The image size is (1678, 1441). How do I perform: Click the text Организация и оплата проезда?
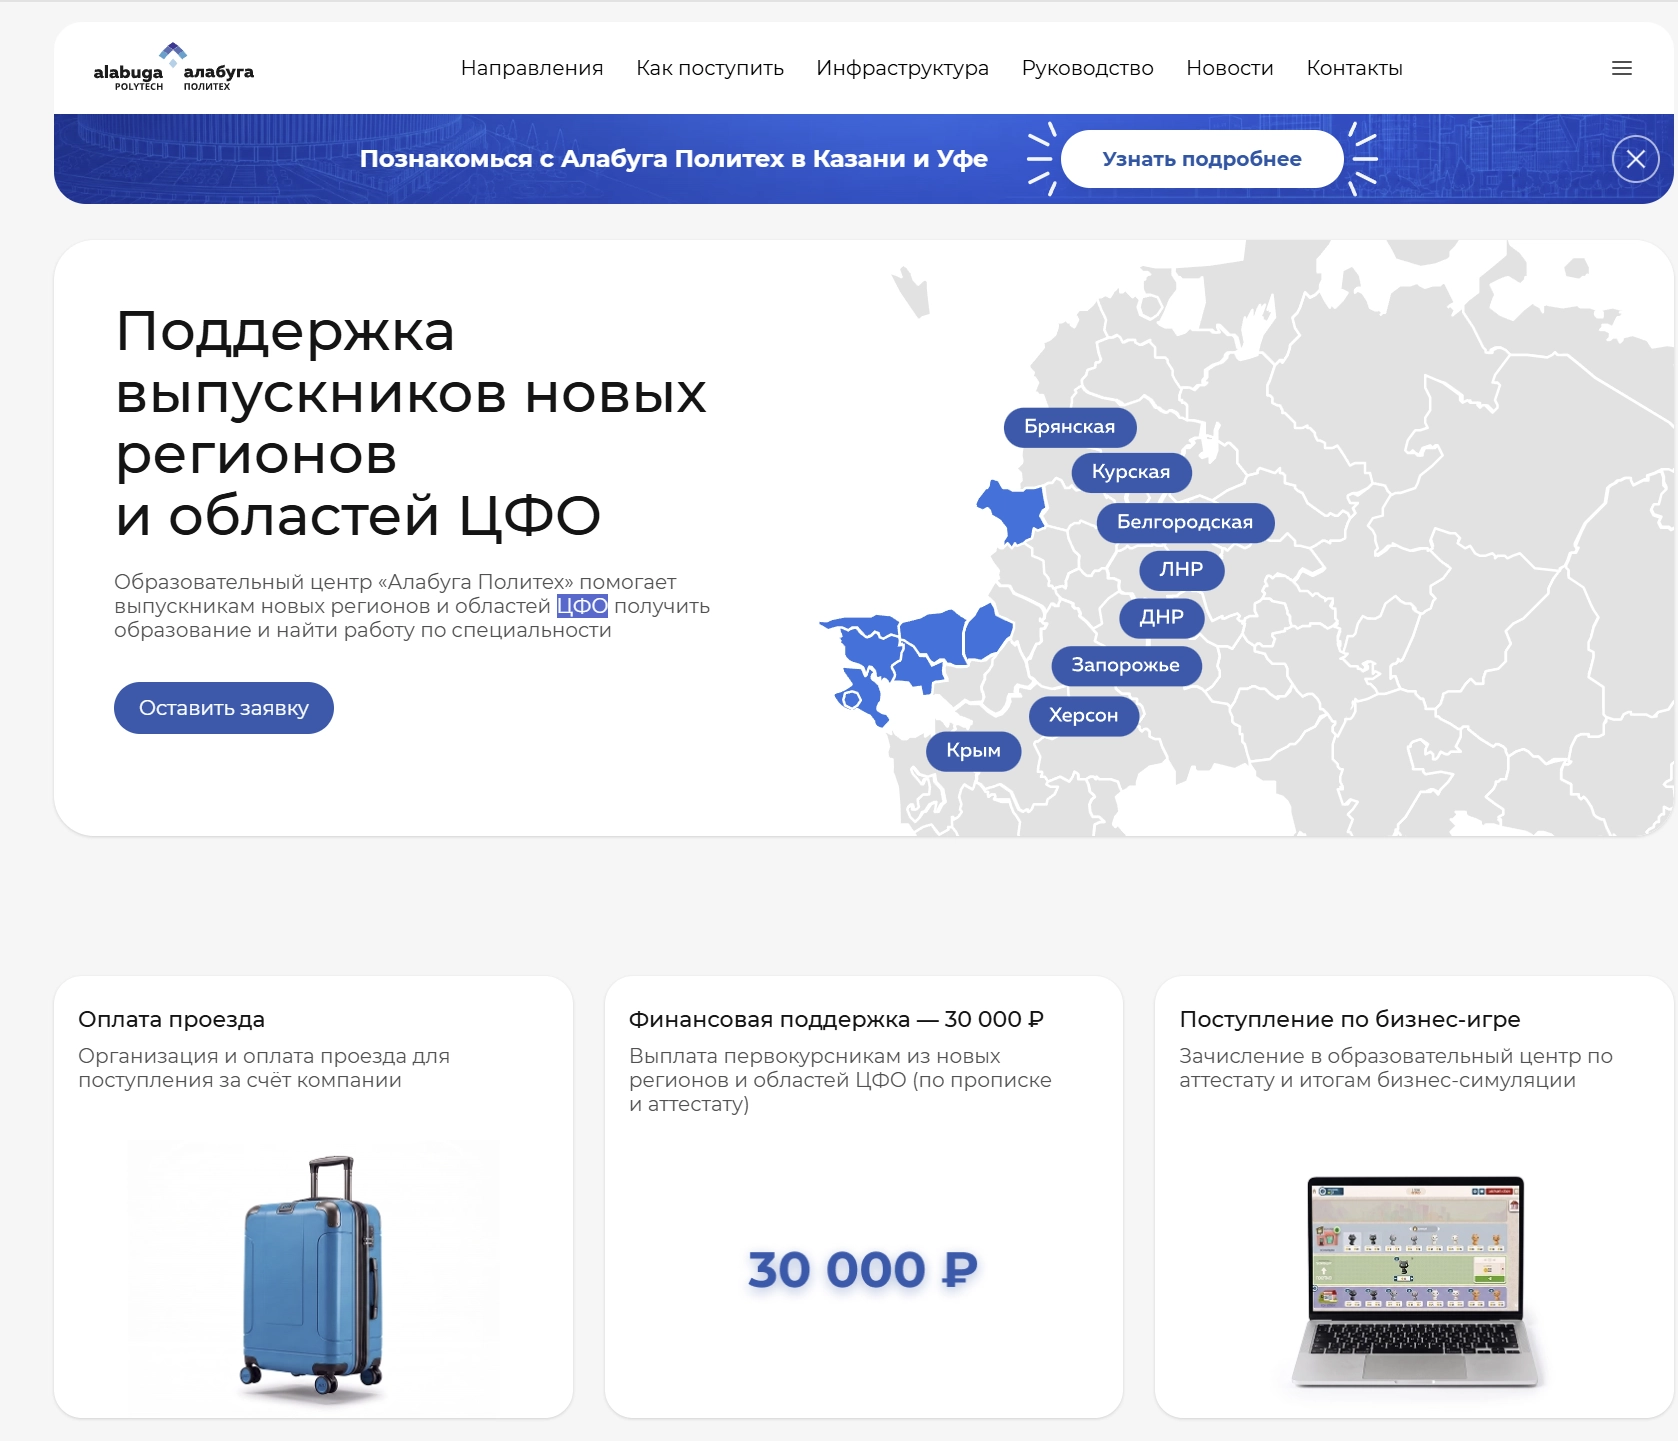coord(264,1068)
